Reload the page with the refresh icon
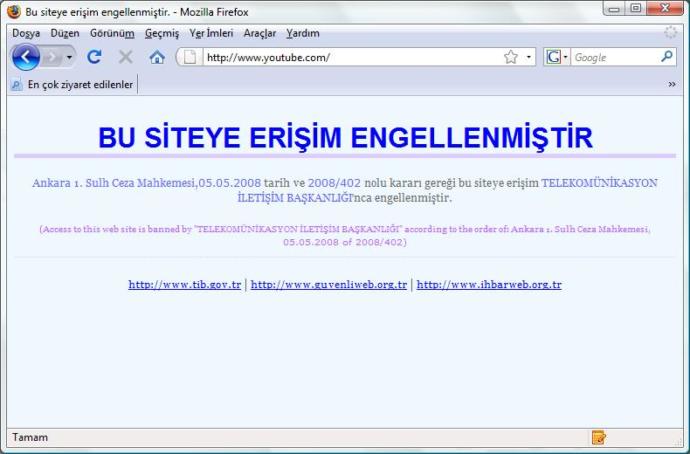 tap(94, 57)
